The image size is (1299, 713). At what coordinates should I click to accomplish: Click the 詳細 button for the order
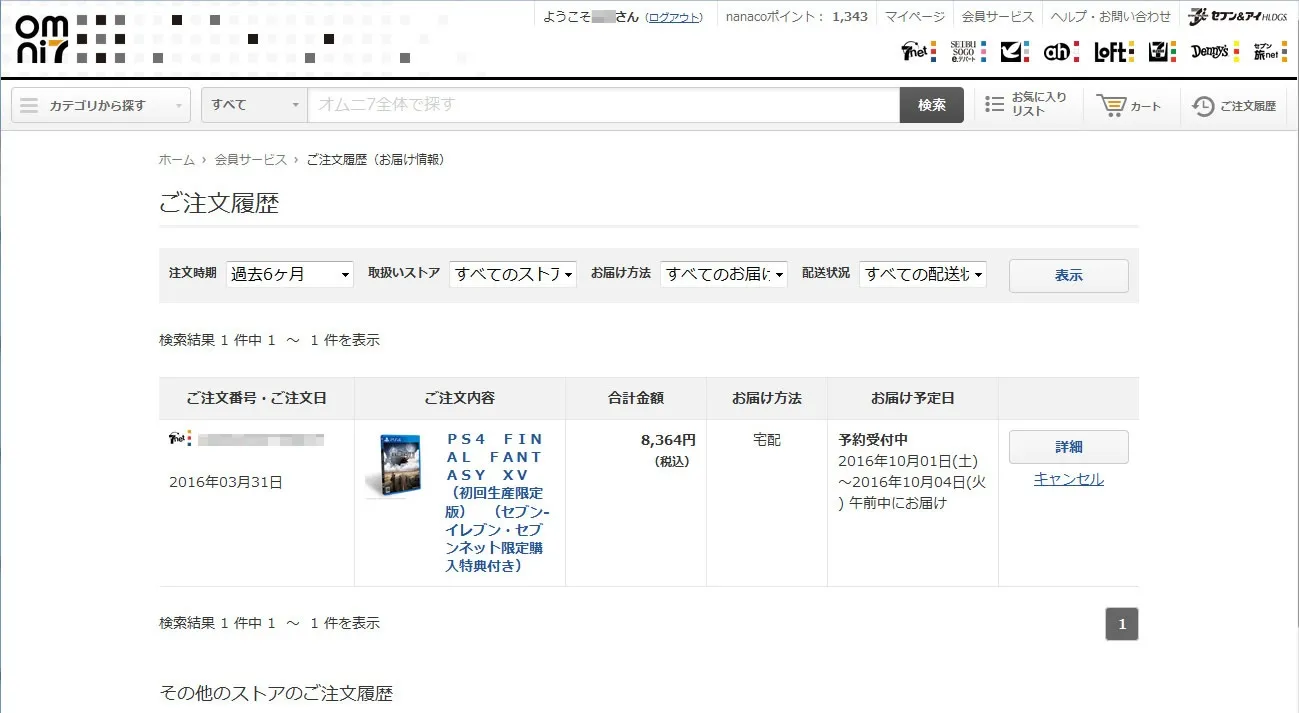tap(1069, 447)
